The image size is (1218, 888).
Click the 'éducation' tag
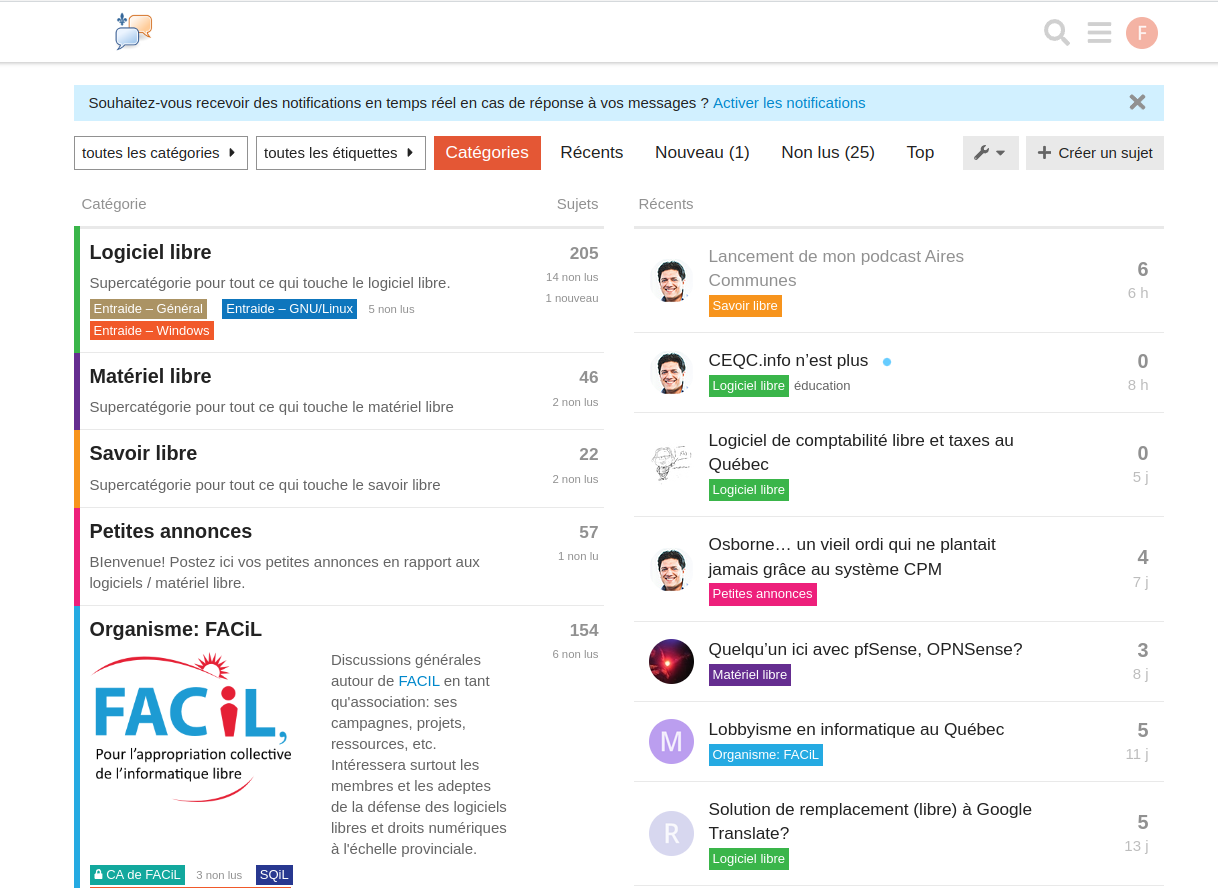822,386
